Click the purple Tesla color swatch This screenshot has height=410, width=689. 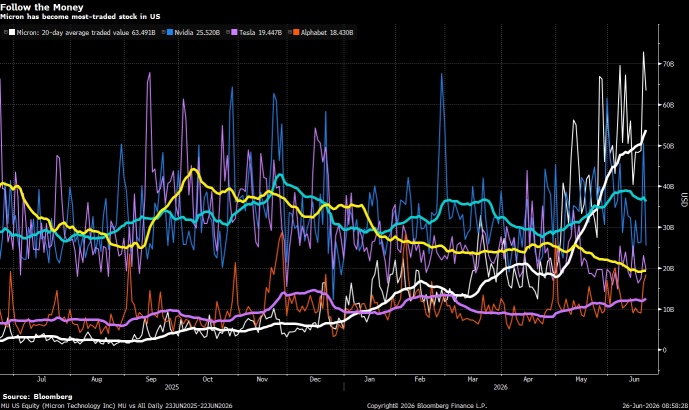coord(234,32)
